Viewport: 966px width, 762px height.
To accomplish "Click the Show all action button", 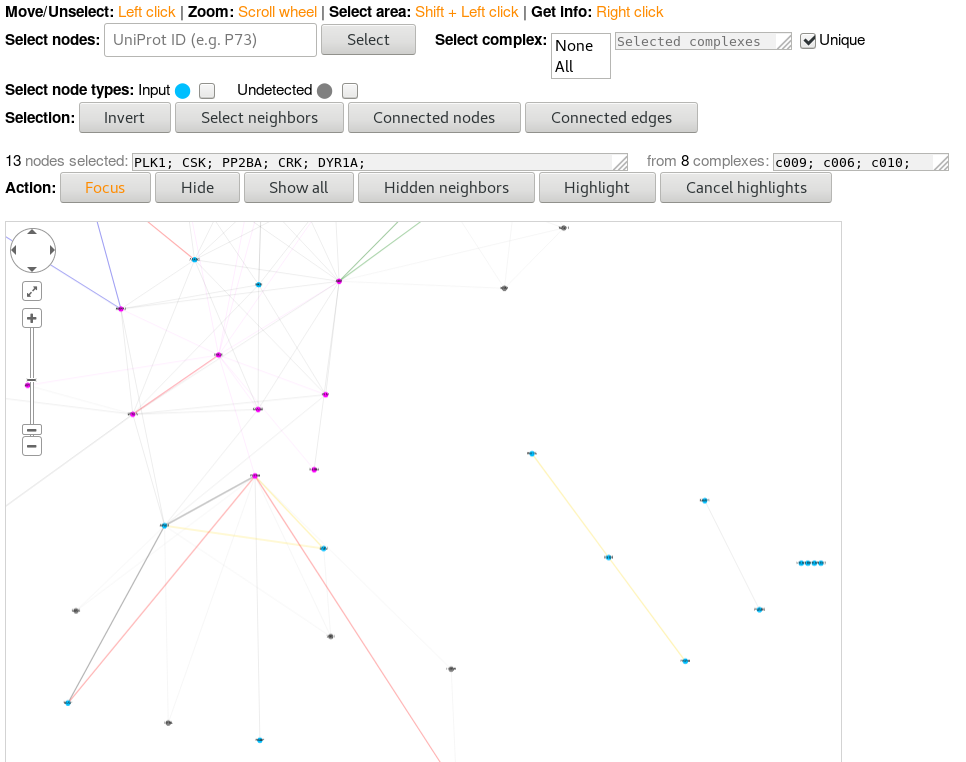I will [298, 187].
